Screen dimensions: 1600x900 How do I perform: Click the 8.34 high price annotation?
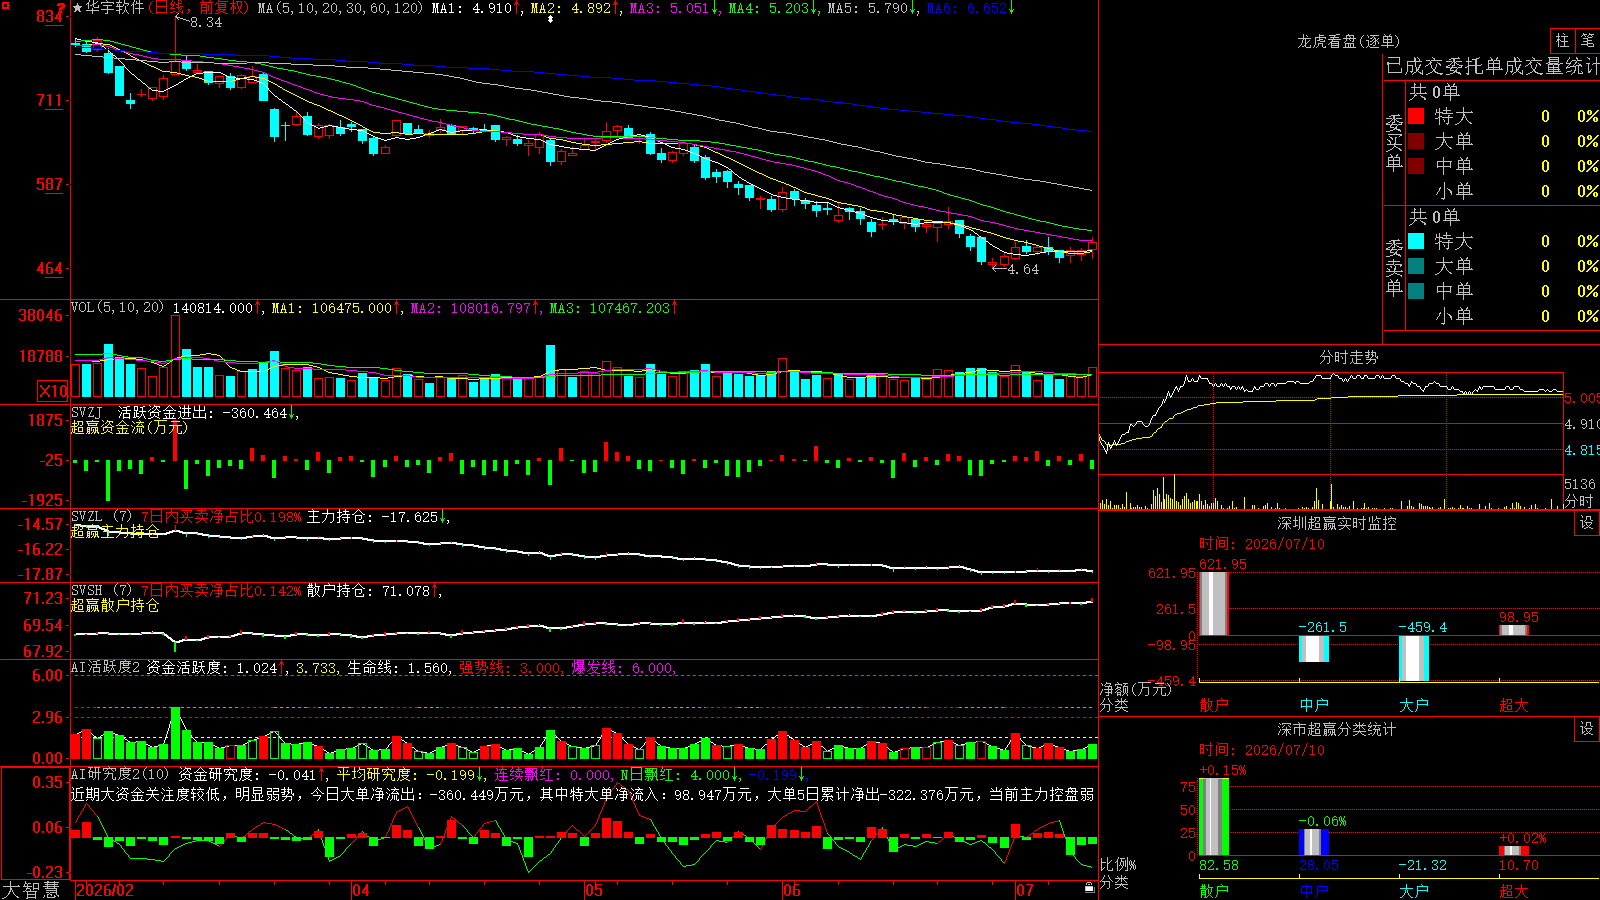205,22
